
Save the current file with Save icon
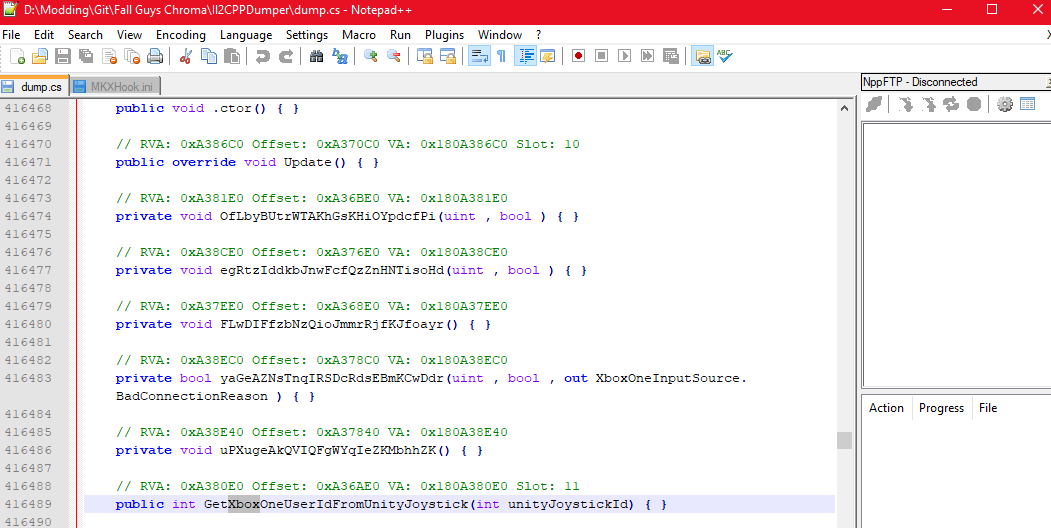pyautogui.click(x=63, y=57)
